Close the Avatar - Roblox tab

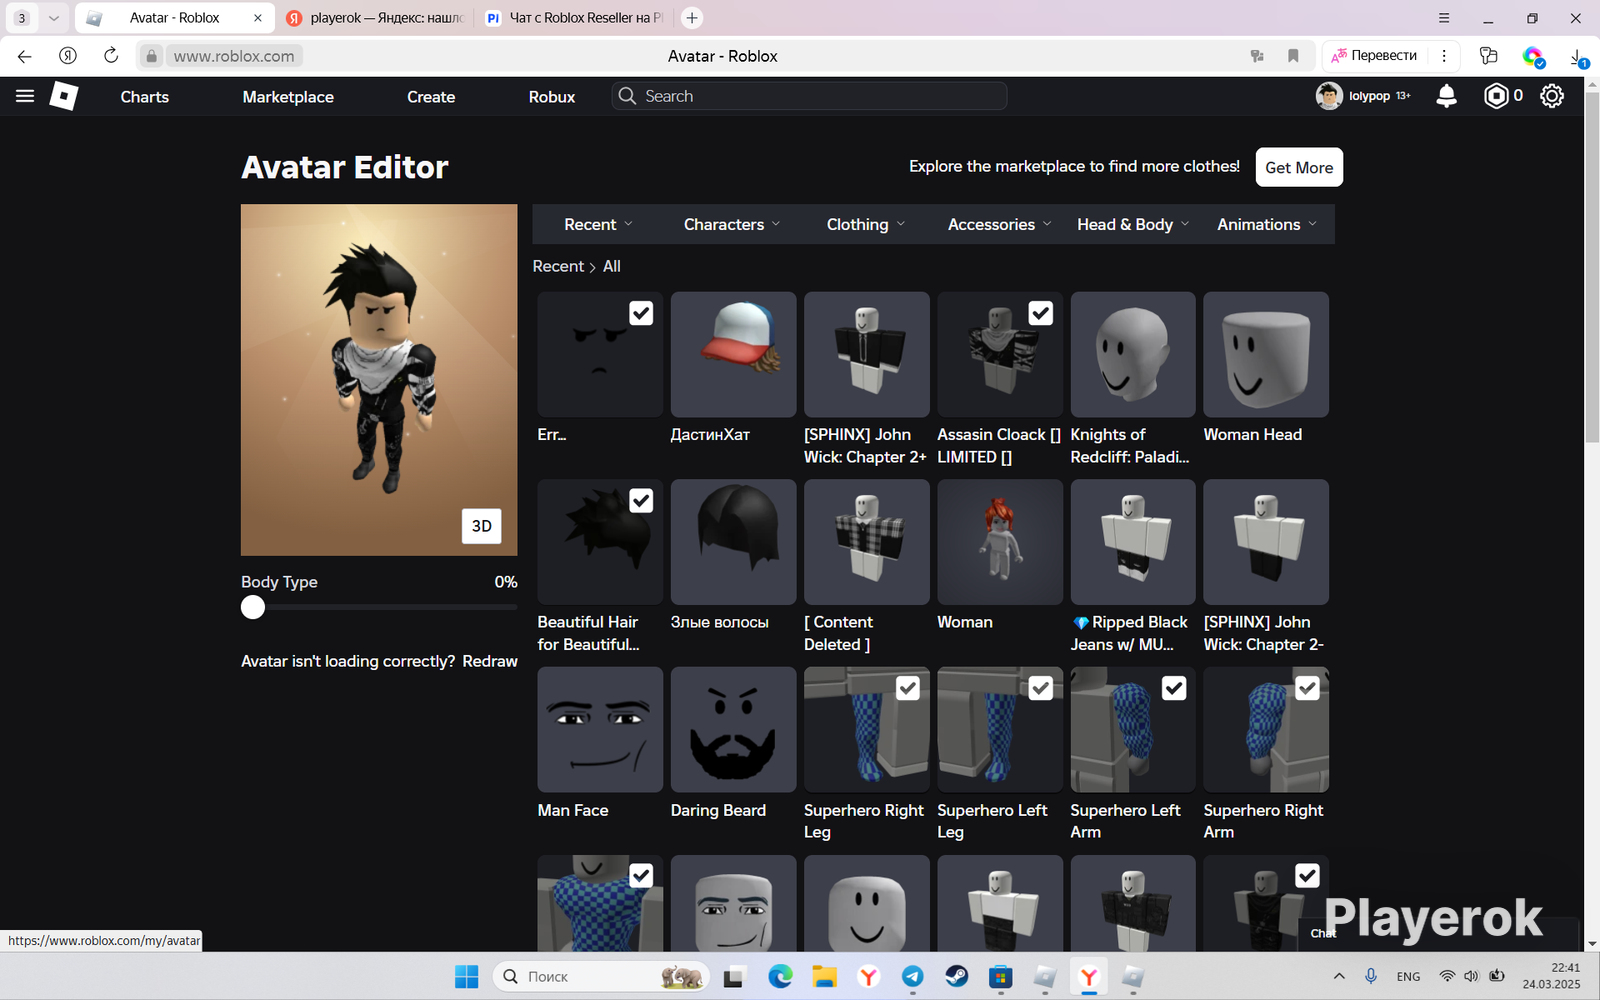[x=257, y=18]
